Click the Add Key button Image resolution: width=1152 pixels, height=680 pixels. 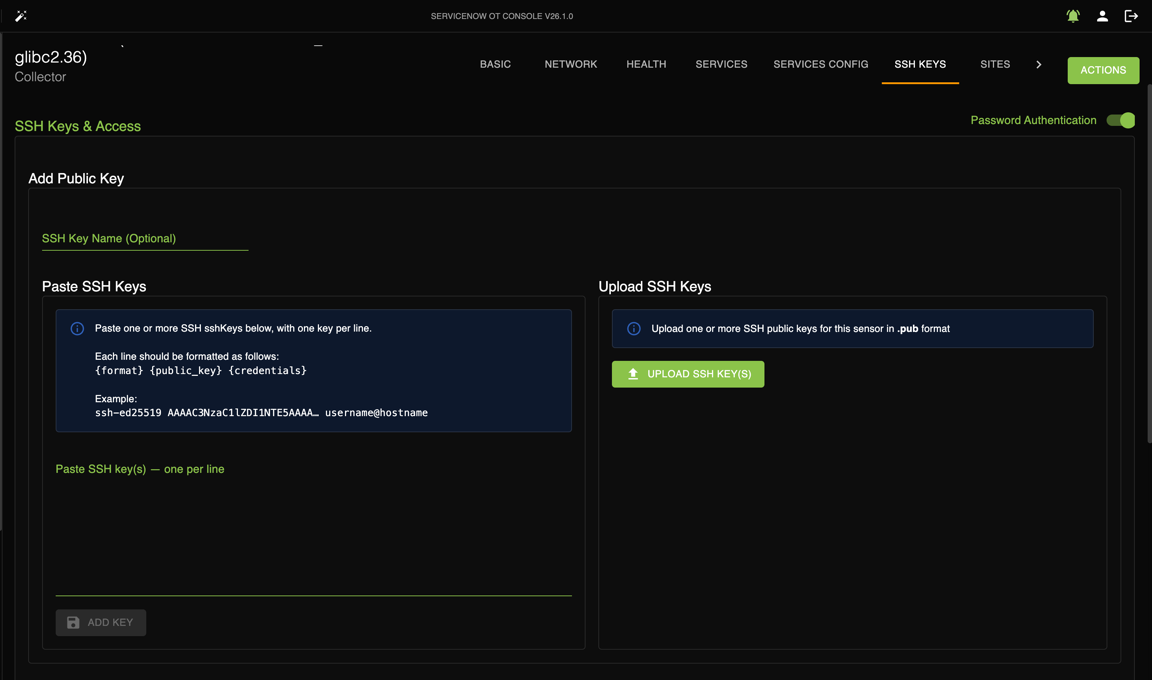(101, 623)
